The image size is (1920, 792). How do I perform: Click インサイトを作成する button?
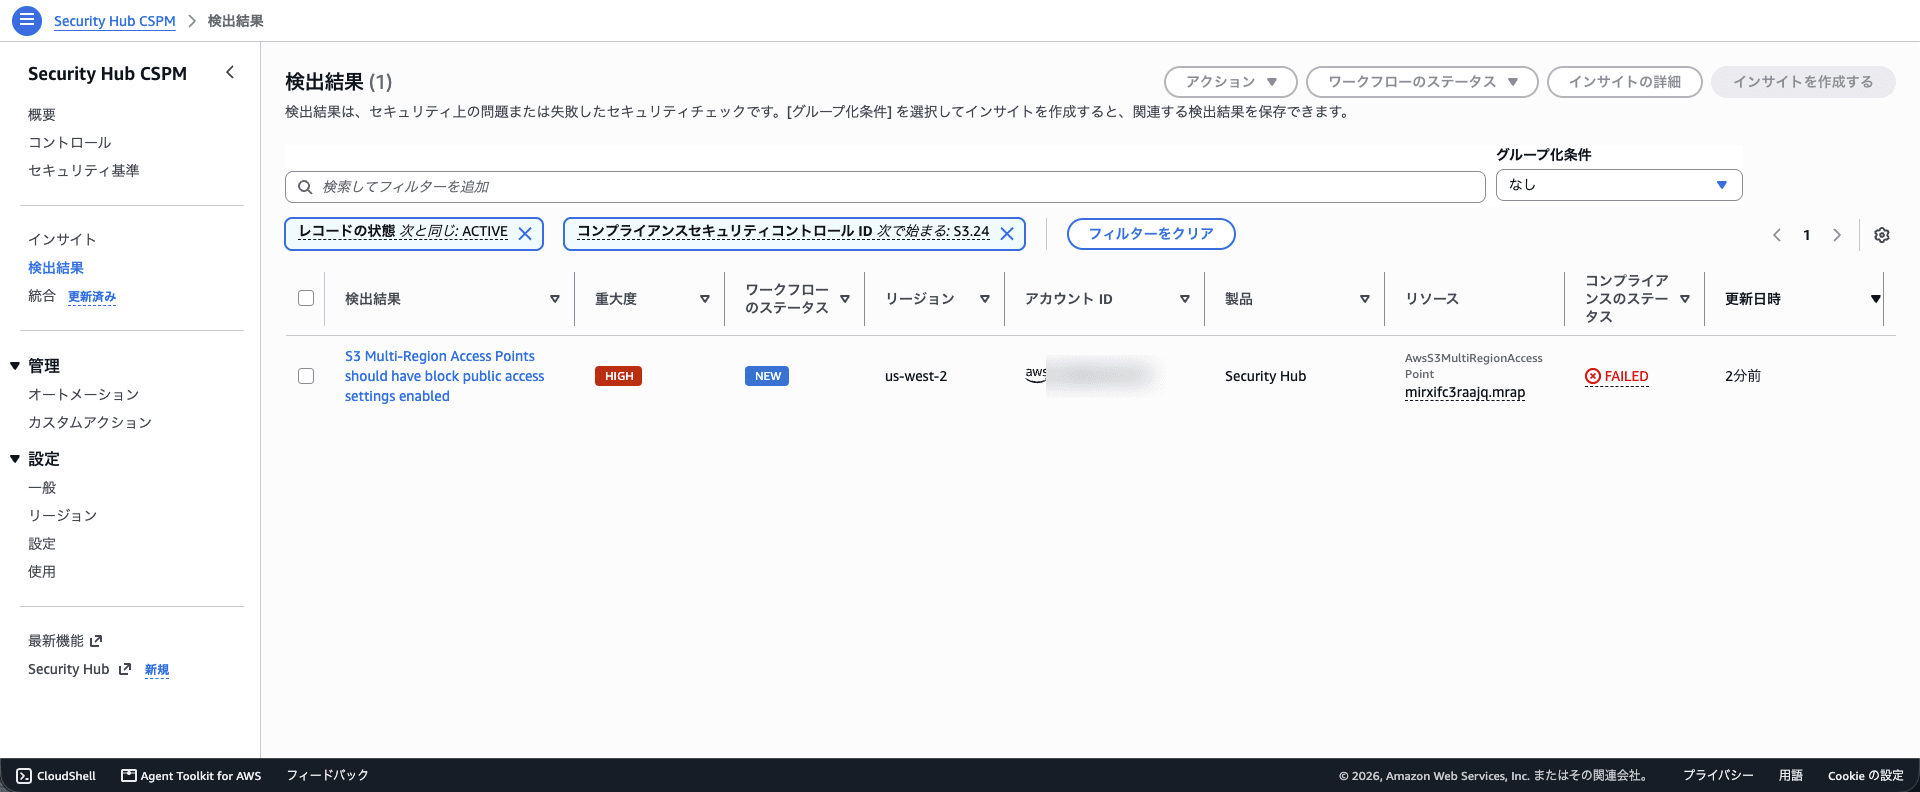click(x=1803, y=82)
